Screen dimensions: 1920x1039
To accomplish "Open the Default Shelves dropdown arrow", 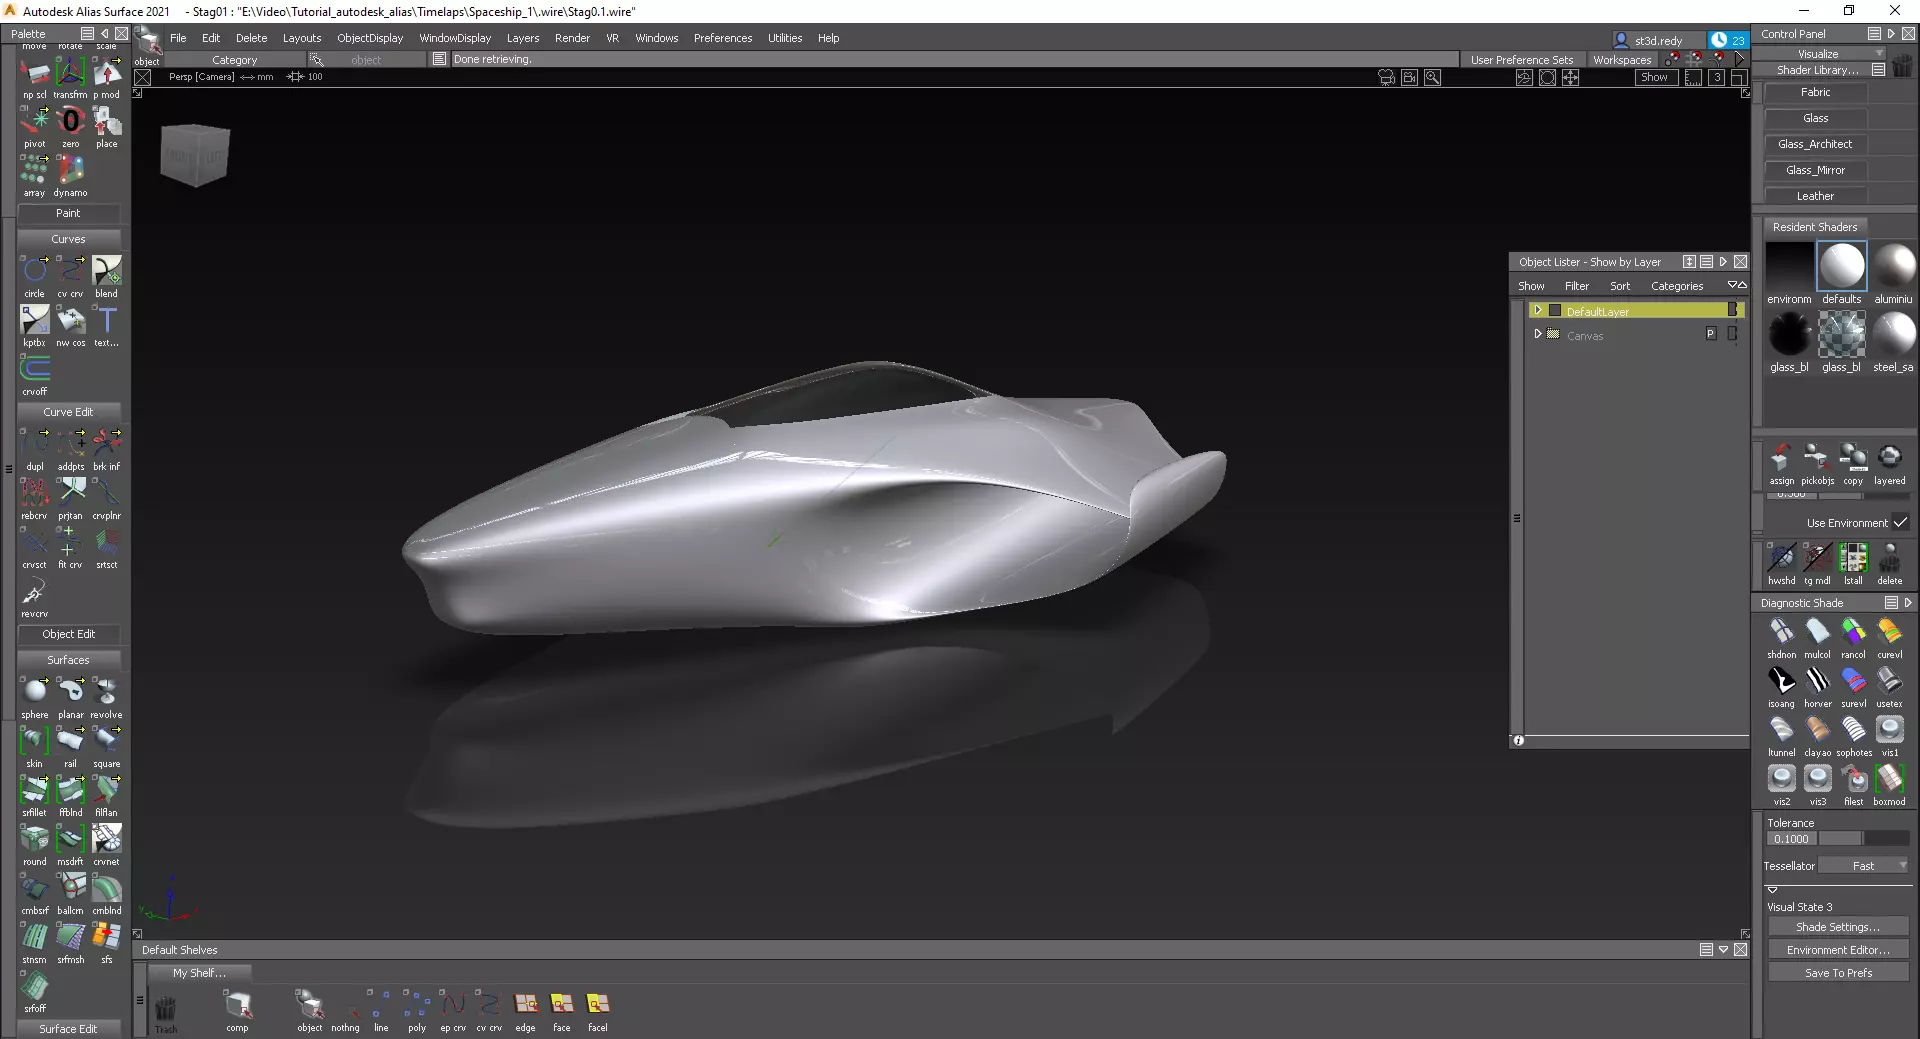I will click(1723, 950).
